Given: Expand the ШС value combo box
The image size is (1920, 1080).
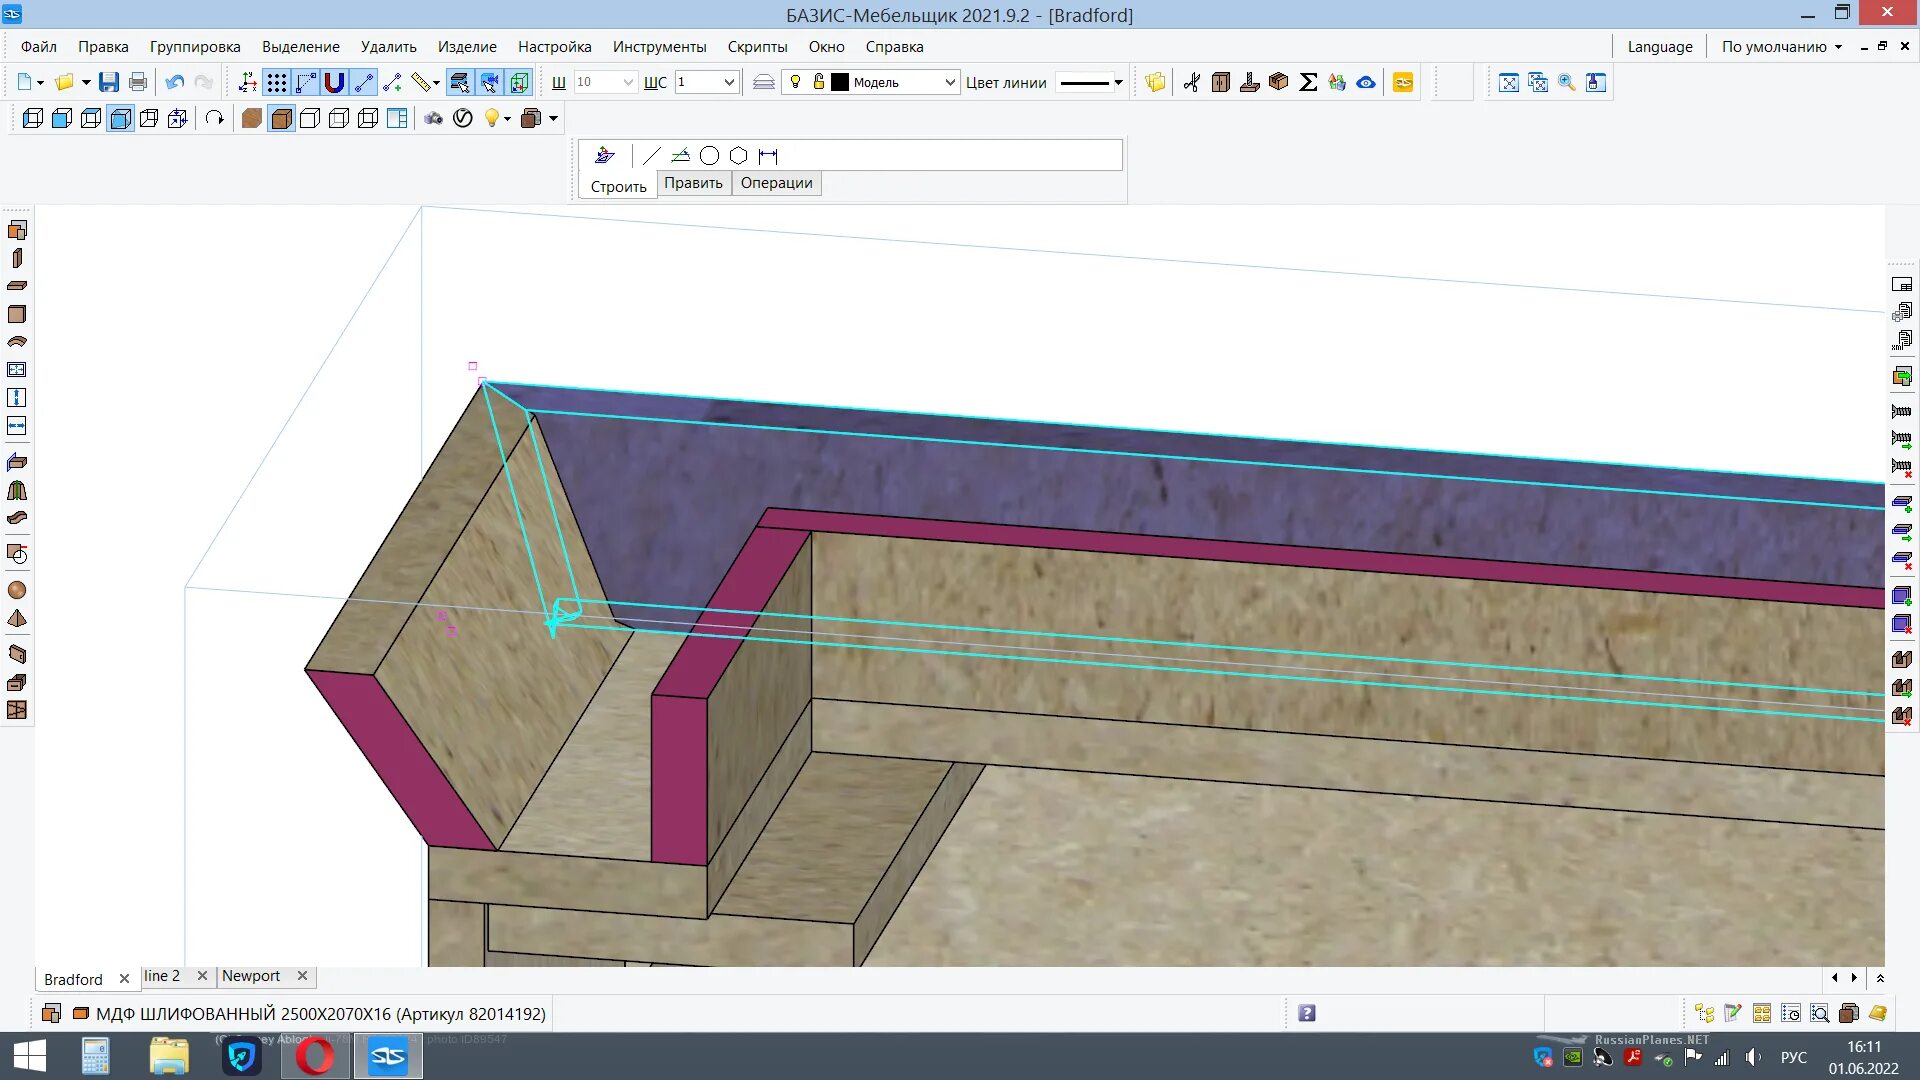Looking at the screenshot, I should click(x=729, y=83).
